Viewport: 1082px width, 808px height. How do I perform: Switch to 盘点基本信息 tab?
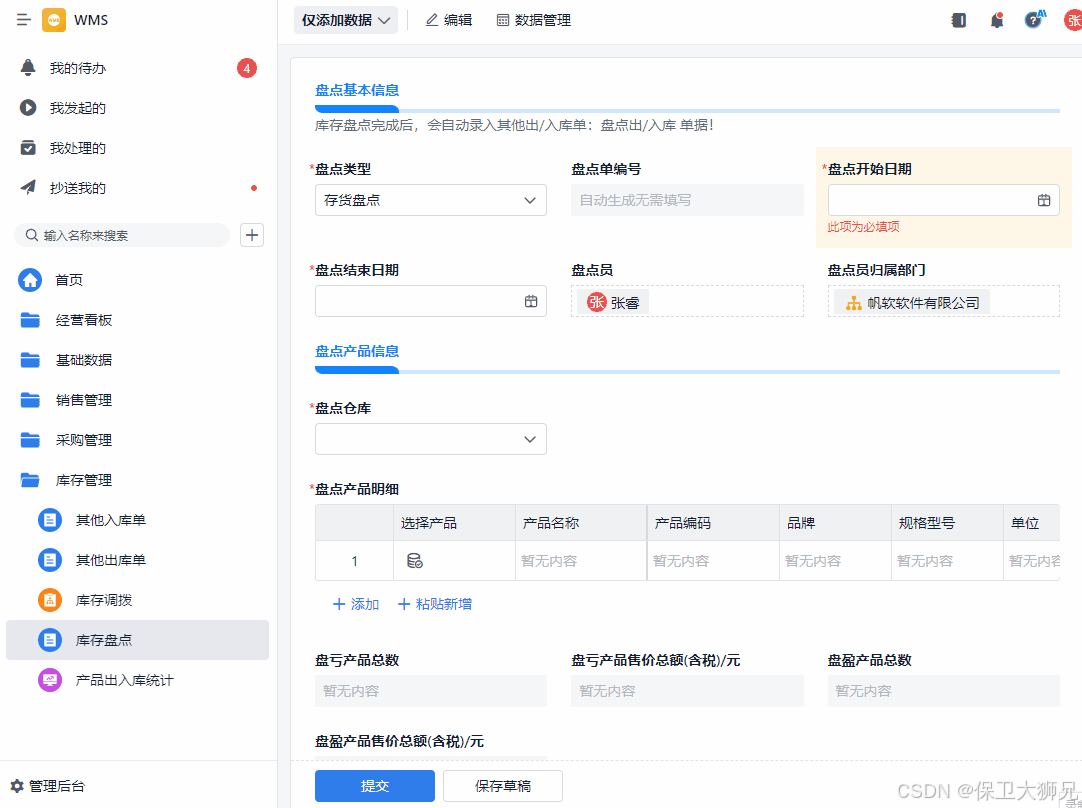coord(357,90)
